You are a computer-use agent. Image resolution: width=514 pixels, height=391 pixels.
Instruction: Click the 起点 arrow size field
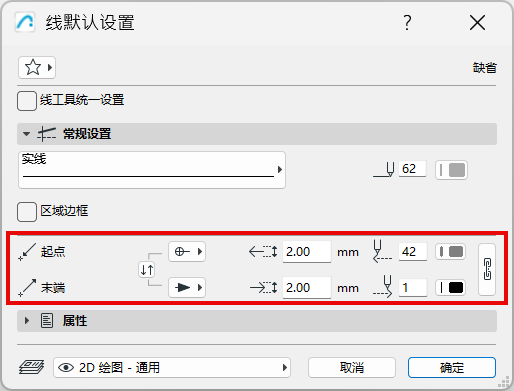click(307, 252)
